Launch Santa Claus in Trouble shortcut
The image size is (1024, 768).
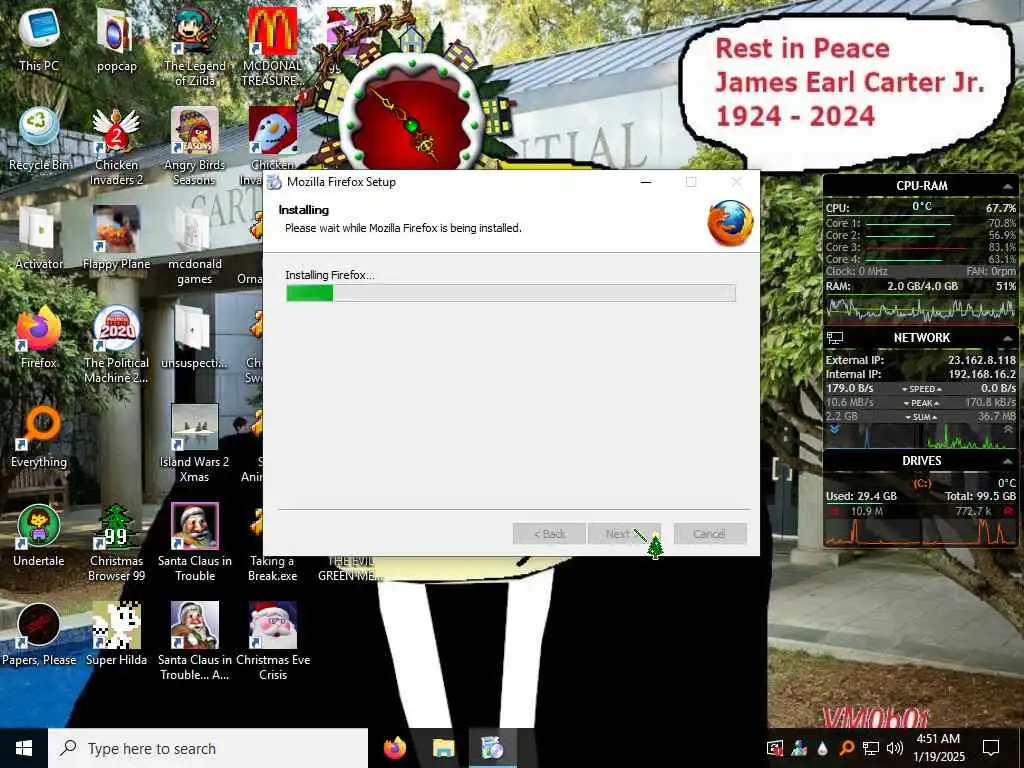[195, 542]
